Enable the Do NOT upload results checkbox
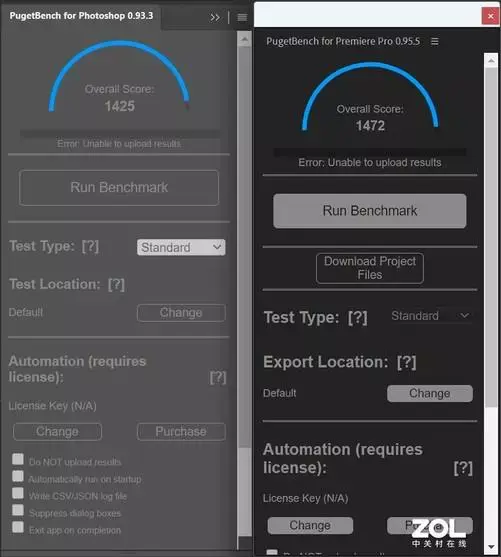Viewport: 501px width, 557px height. click(x=18, y=459)
